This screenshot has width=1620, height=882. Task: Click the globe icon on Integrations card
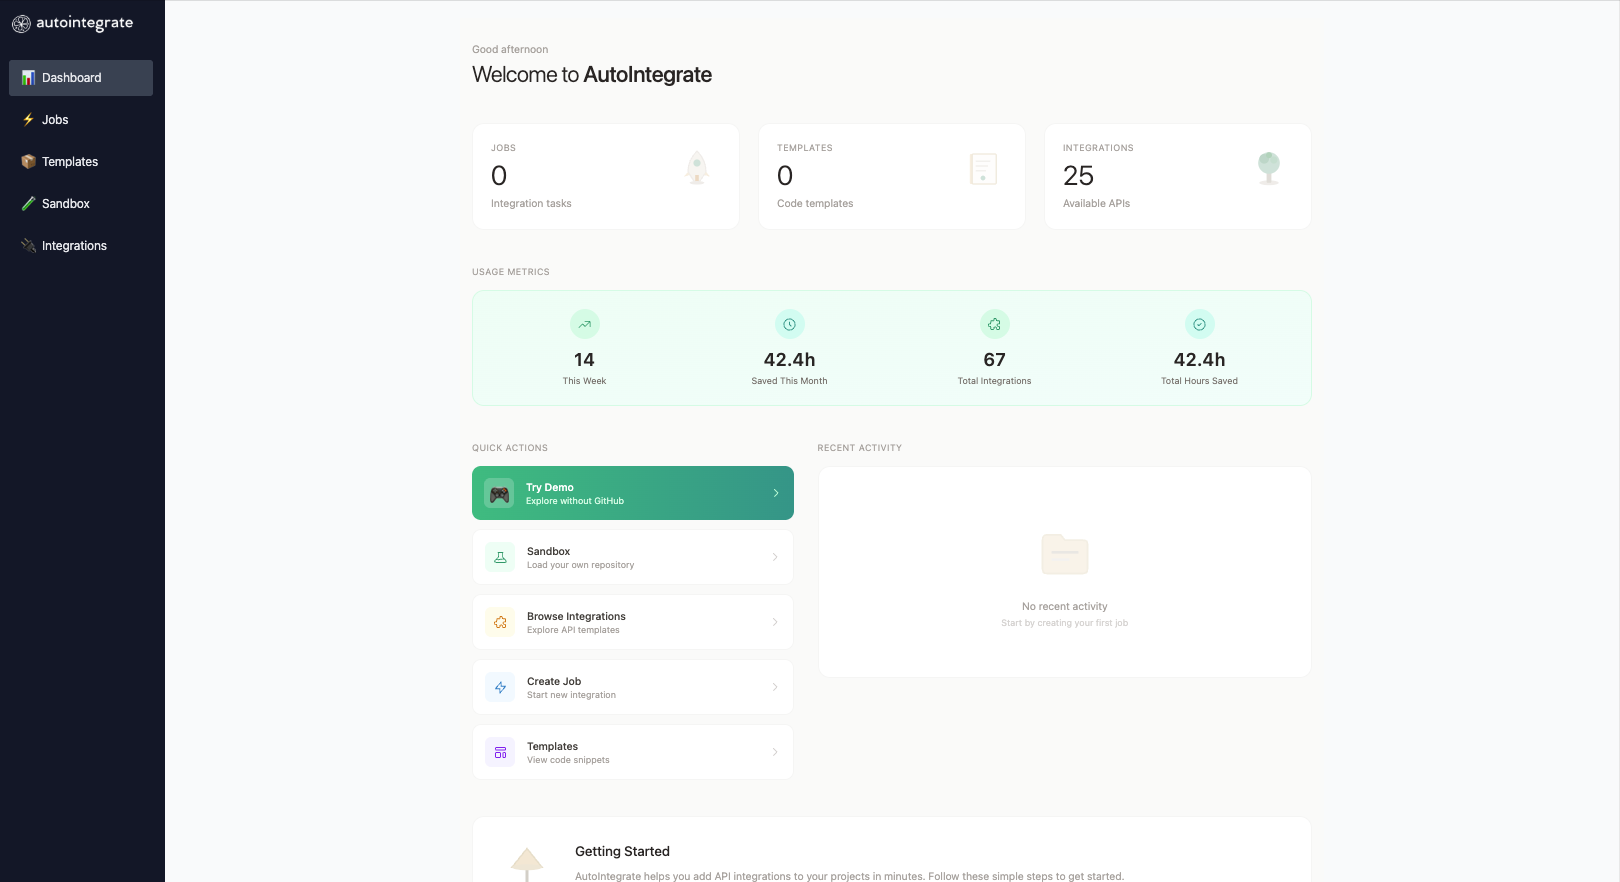(1269, 168)
